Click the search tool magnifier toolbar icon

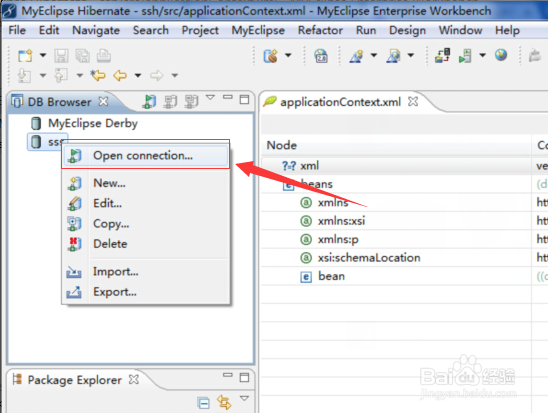click(x=394, y=56)
